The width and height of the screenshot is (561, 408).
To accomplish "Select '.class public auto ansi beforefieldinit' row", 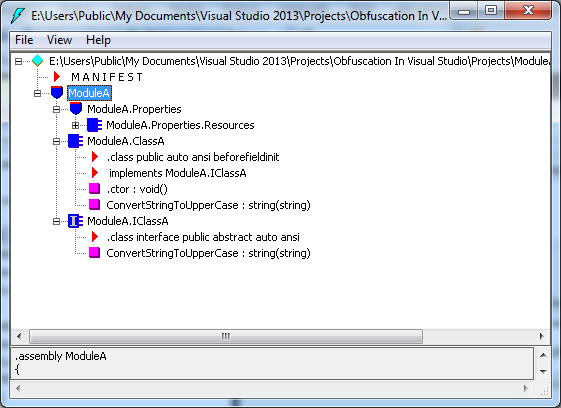I will pos(193,157).
